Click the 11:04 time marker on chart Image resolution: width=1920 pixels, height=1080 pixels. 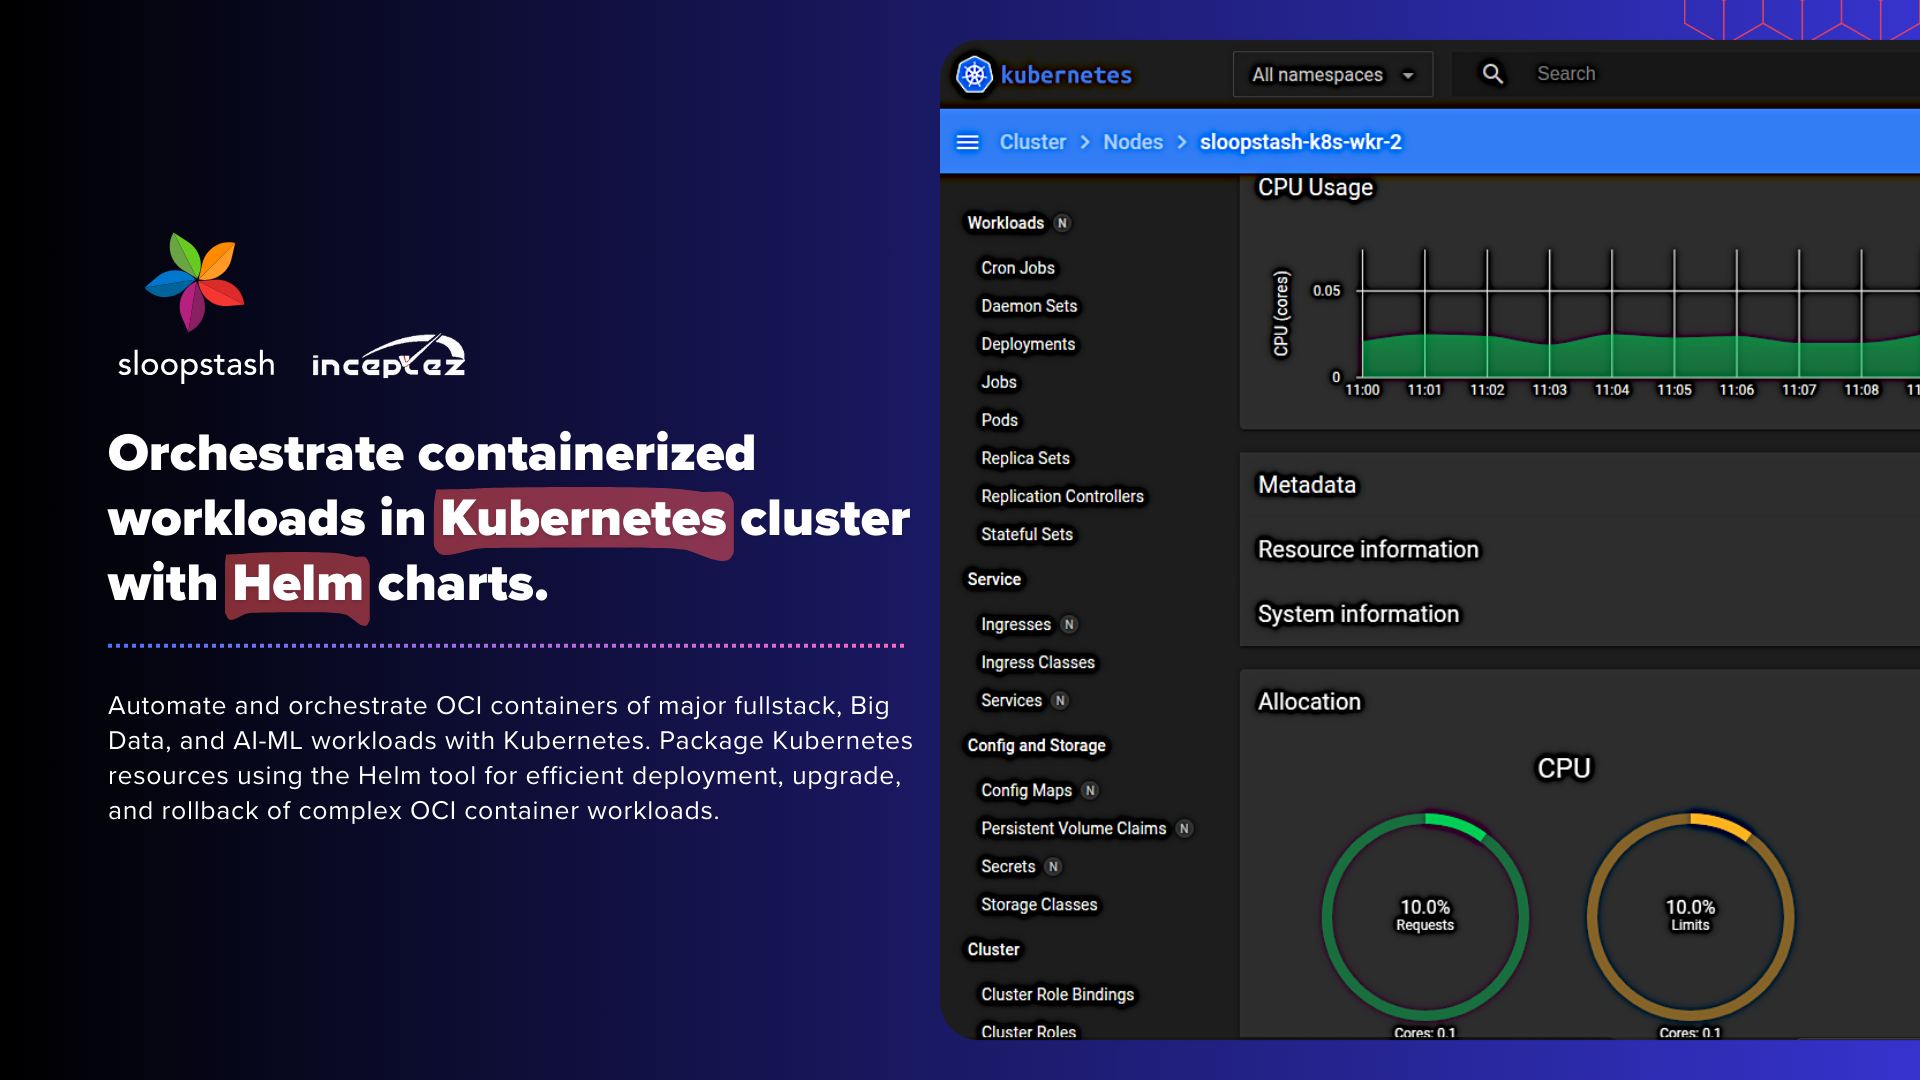point(1611,390)
